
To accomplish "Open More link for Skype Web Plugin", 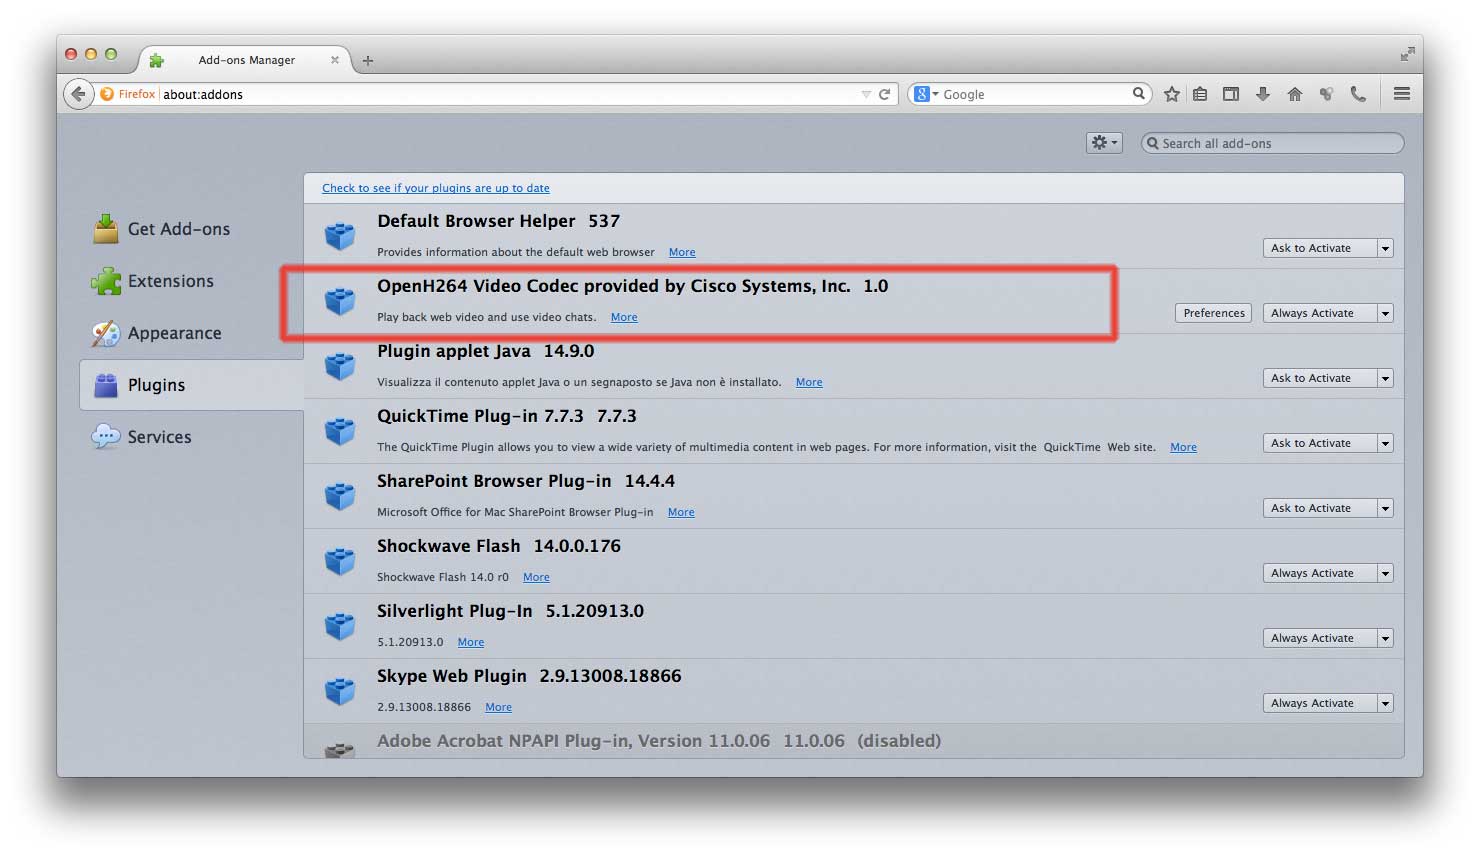I will (498, 707).
